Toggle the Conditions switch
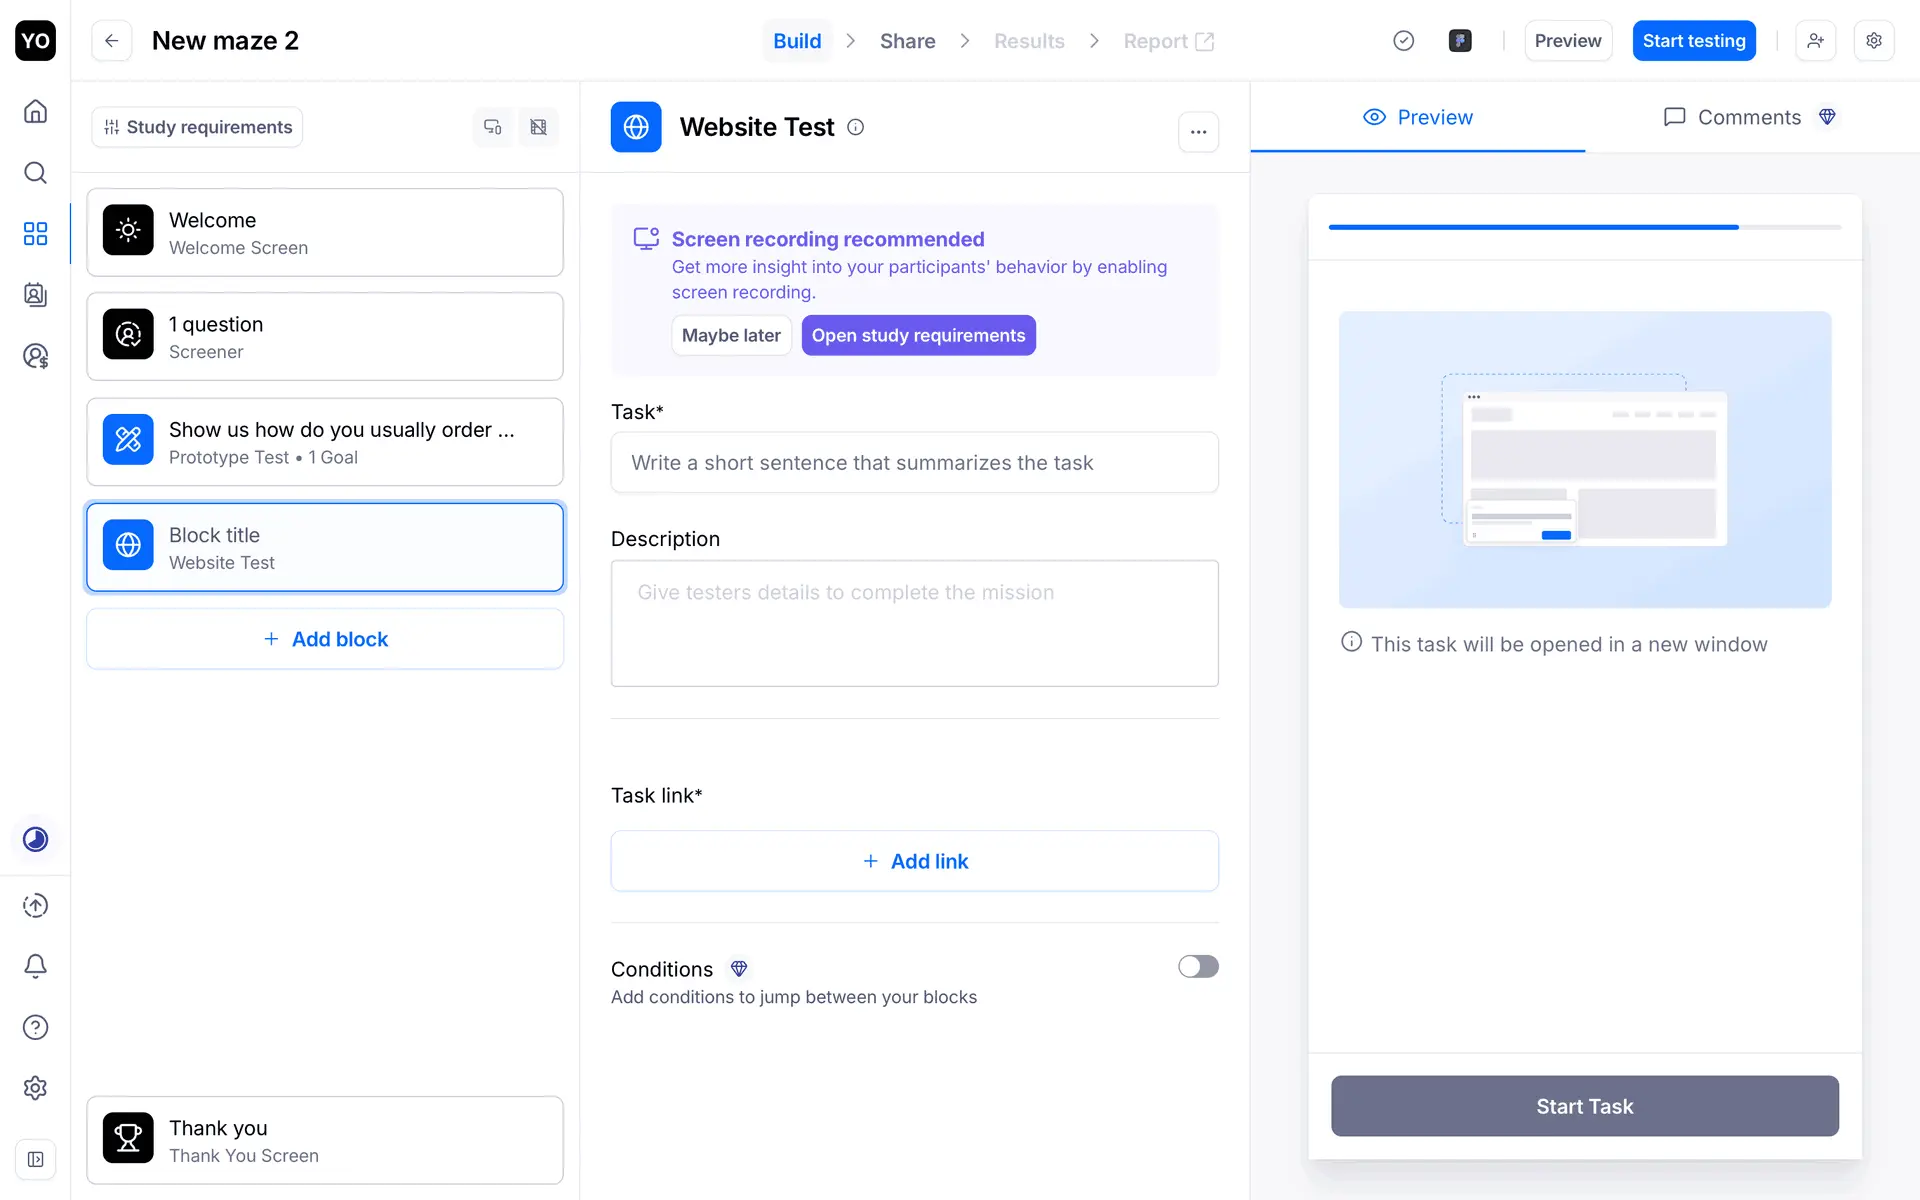Viewport: 1920px width, 1200px height. pos(1197,966)
